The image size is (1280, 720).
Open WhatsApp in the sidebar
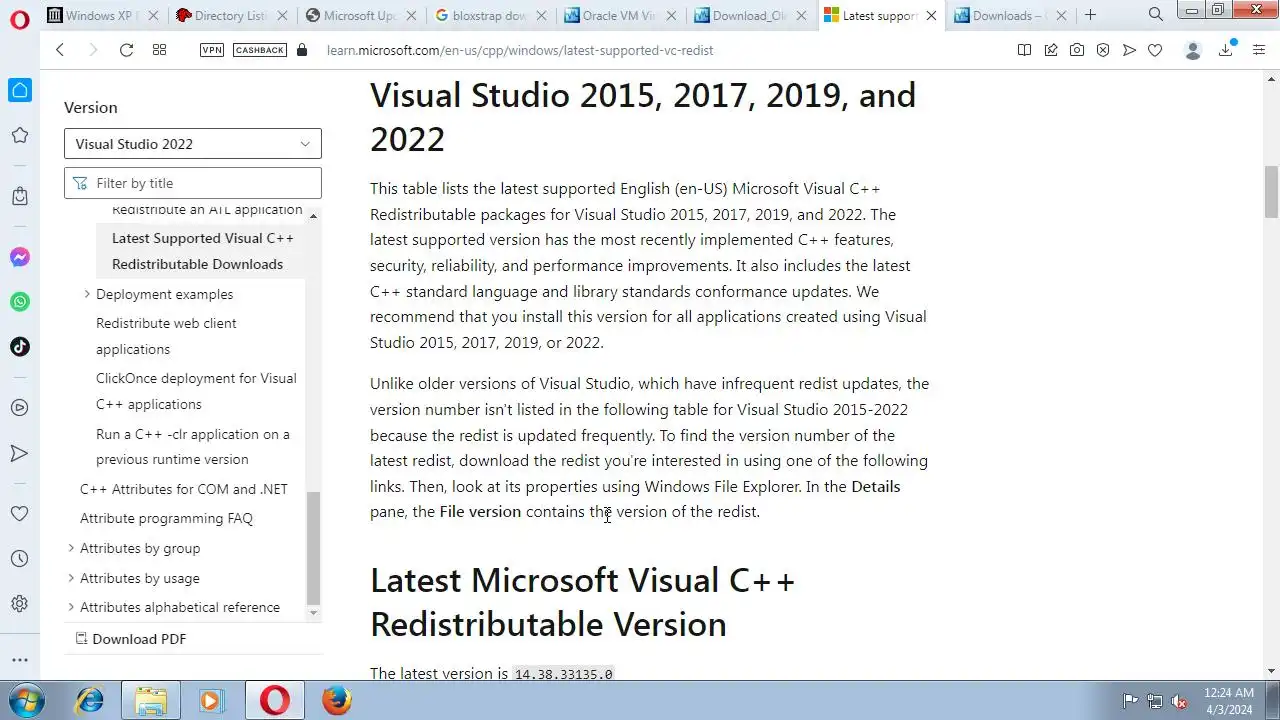[x=19, y=302]
